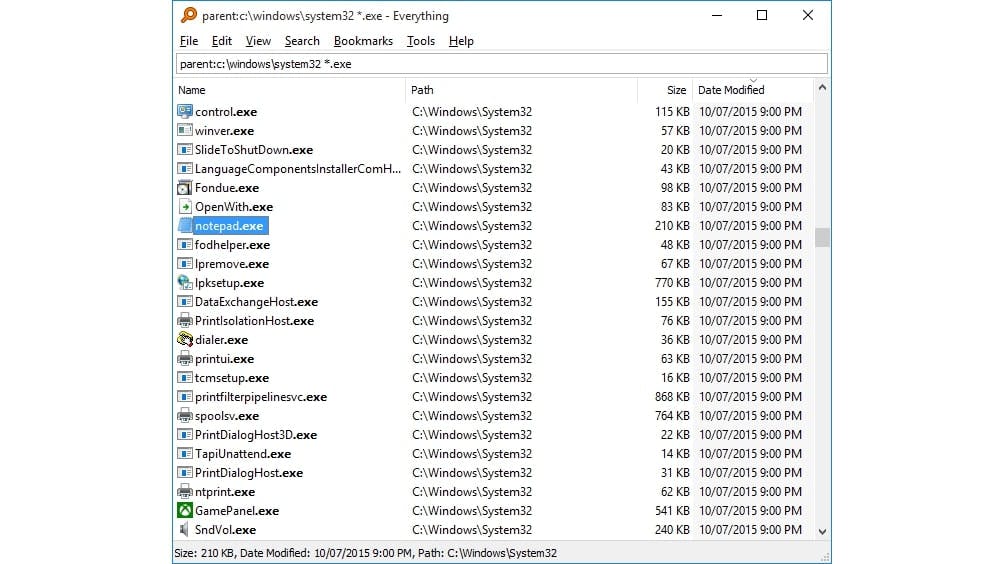
Task: Sort by the Date Modified column header
Action: coord(753,90)
